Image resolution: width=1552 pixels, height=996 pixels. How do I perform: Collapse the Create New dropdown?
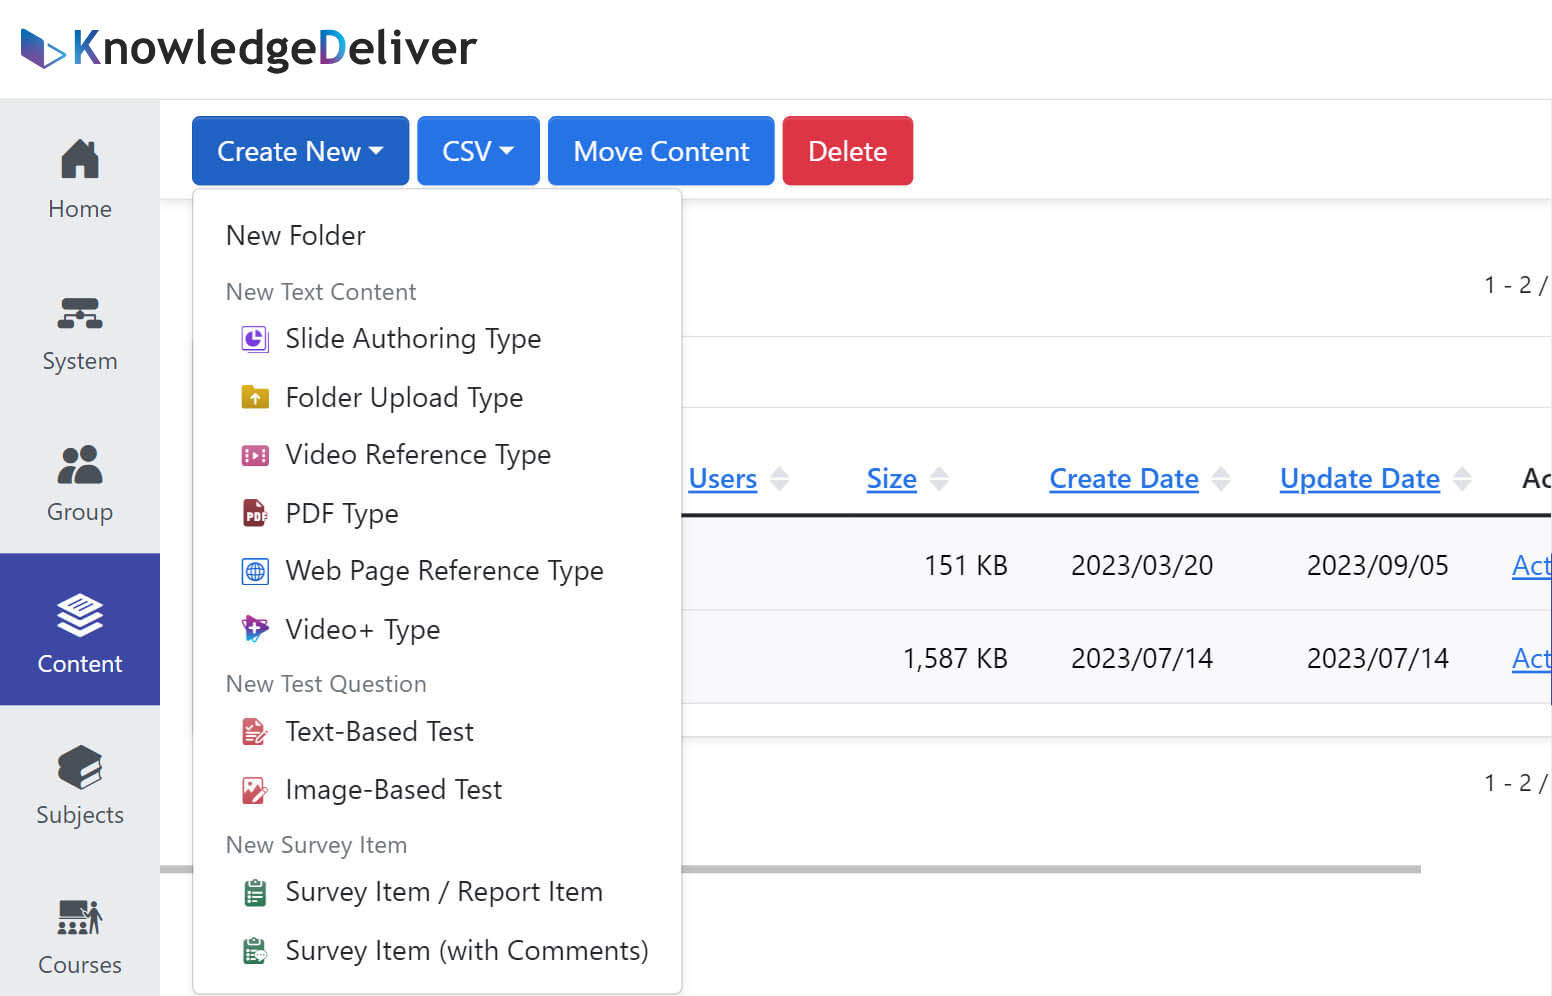click(300, 151)
